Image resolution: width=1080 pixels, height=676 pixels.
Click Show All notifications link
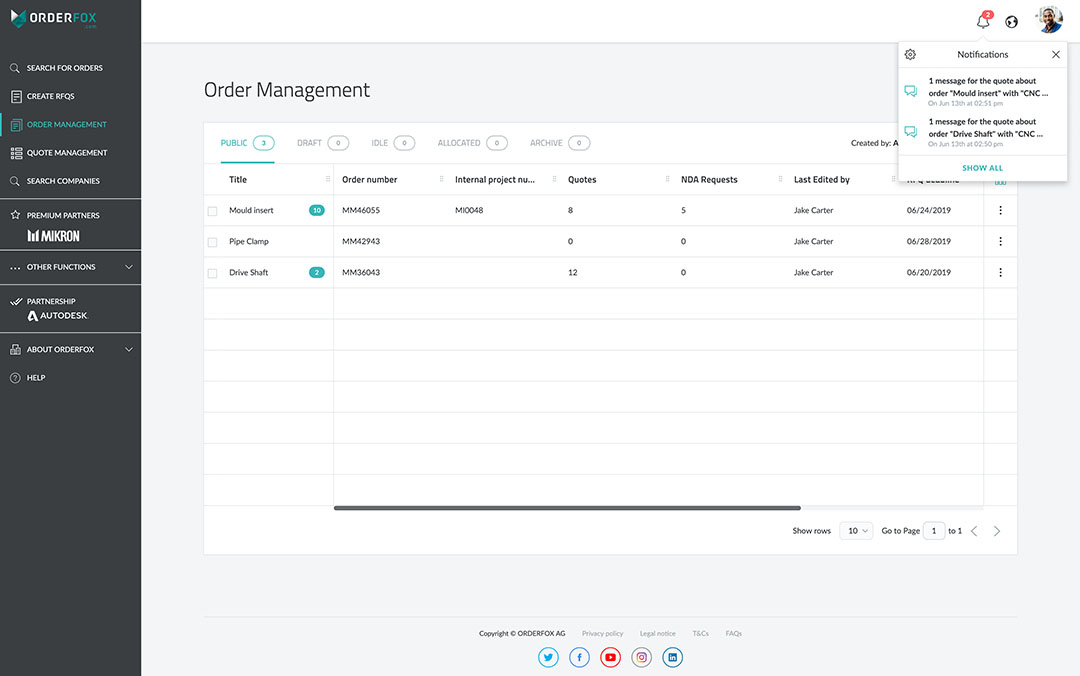pyautogui.click(x=982, y=168)
